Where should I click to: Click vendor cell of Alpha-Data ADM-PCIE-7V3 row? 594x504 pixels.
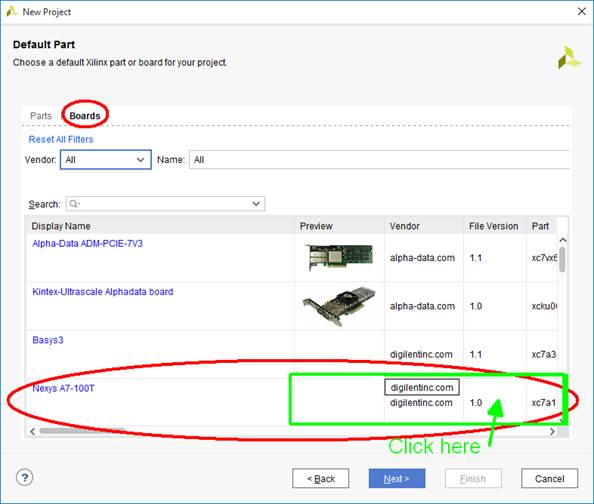click(x=422, y=258)
